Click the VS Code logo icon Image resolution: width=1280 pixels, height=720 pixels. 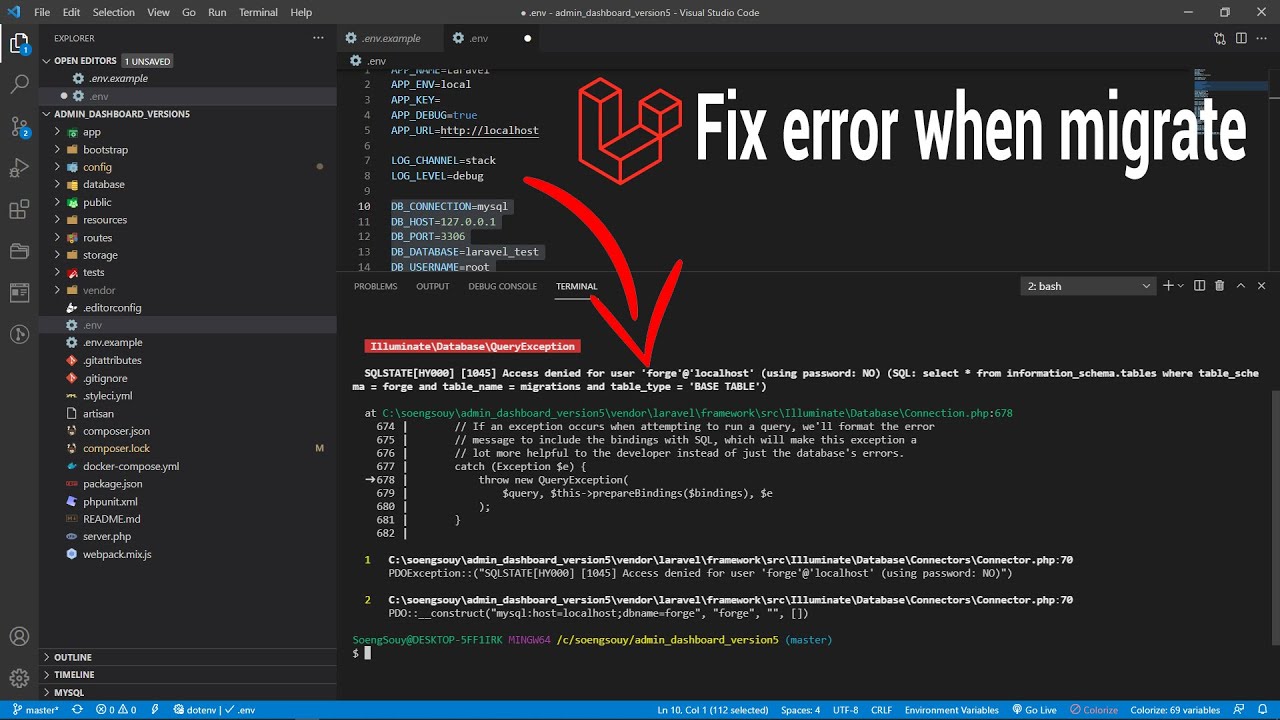[13, 12]
